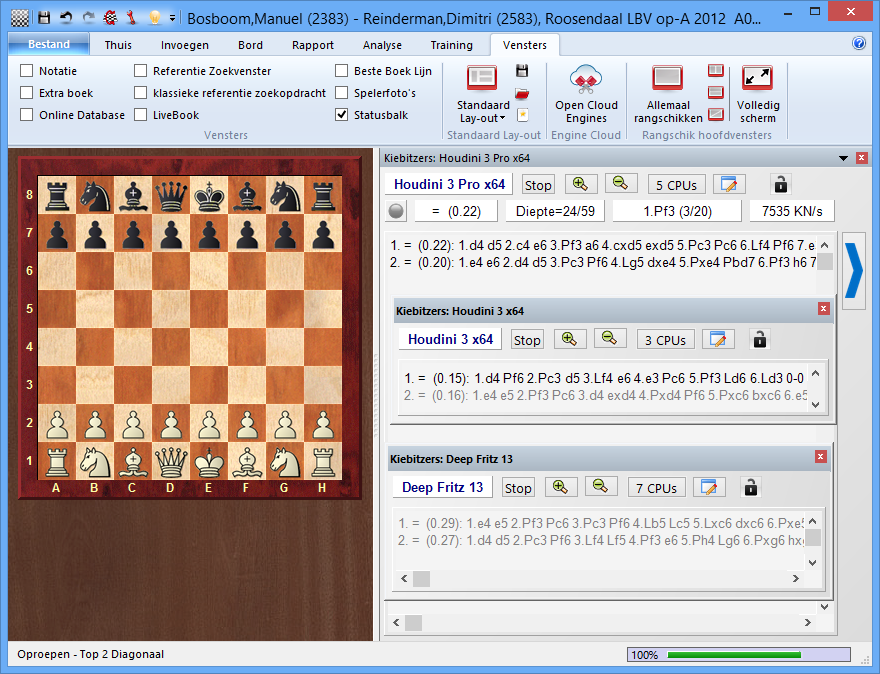Screen dimensions: 880x674
Task: Click the chessboard application icon
Action: pyautogui.click(x=20, y=18)
